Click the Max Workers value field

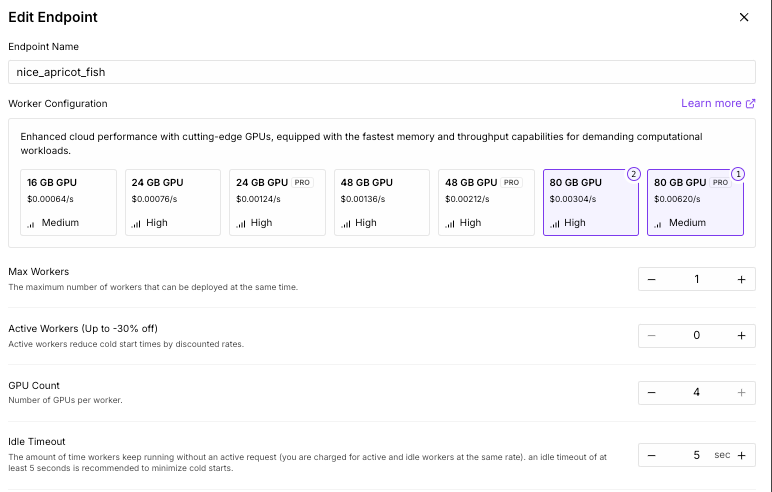pos(696,279)
